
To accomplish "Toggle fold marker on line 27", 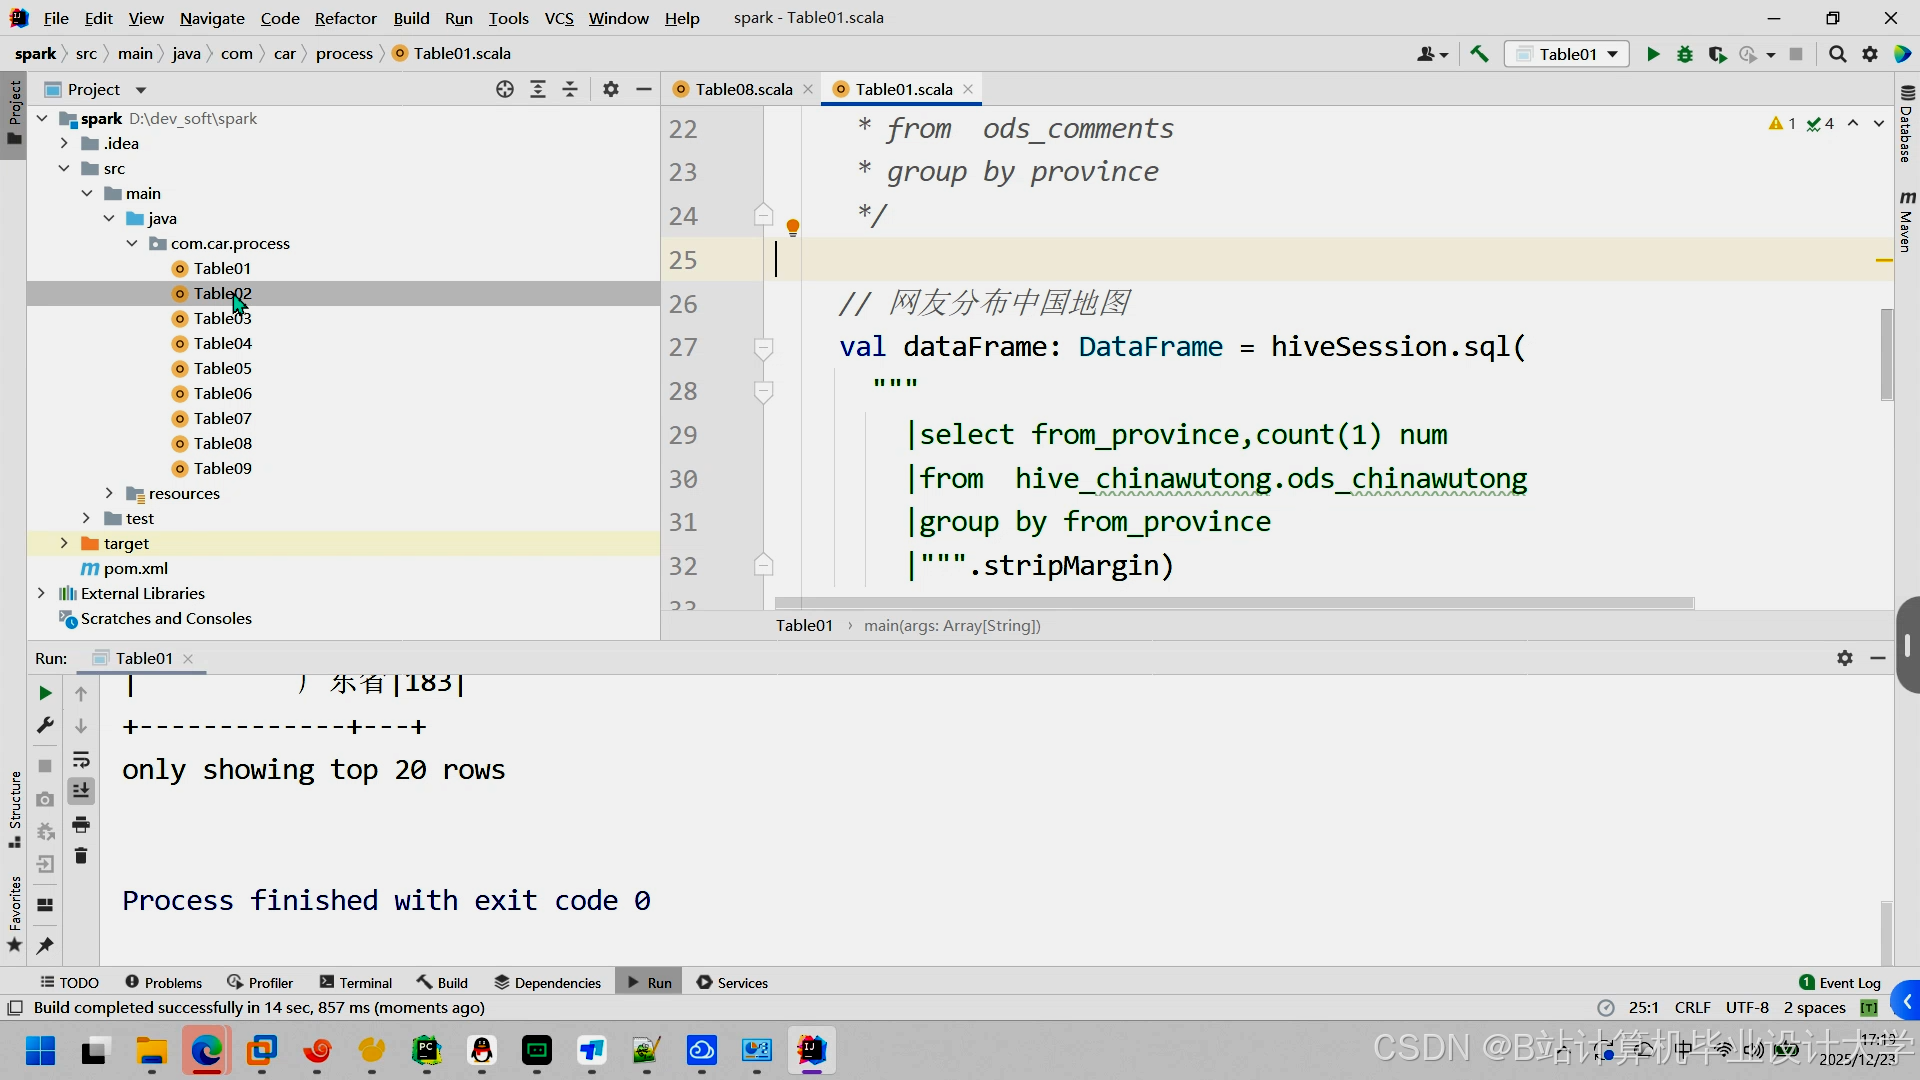I will [763, 347].
